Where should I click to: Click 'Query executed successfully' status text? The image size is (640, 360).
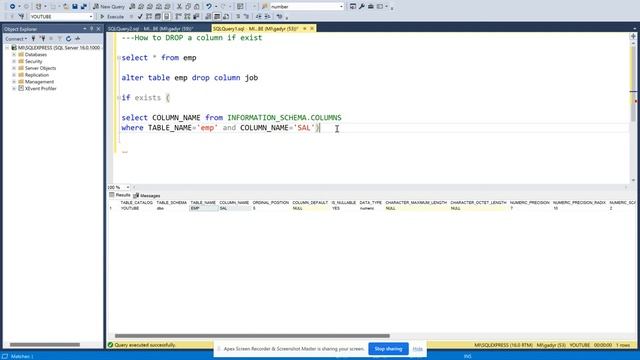tap(145, 345)
